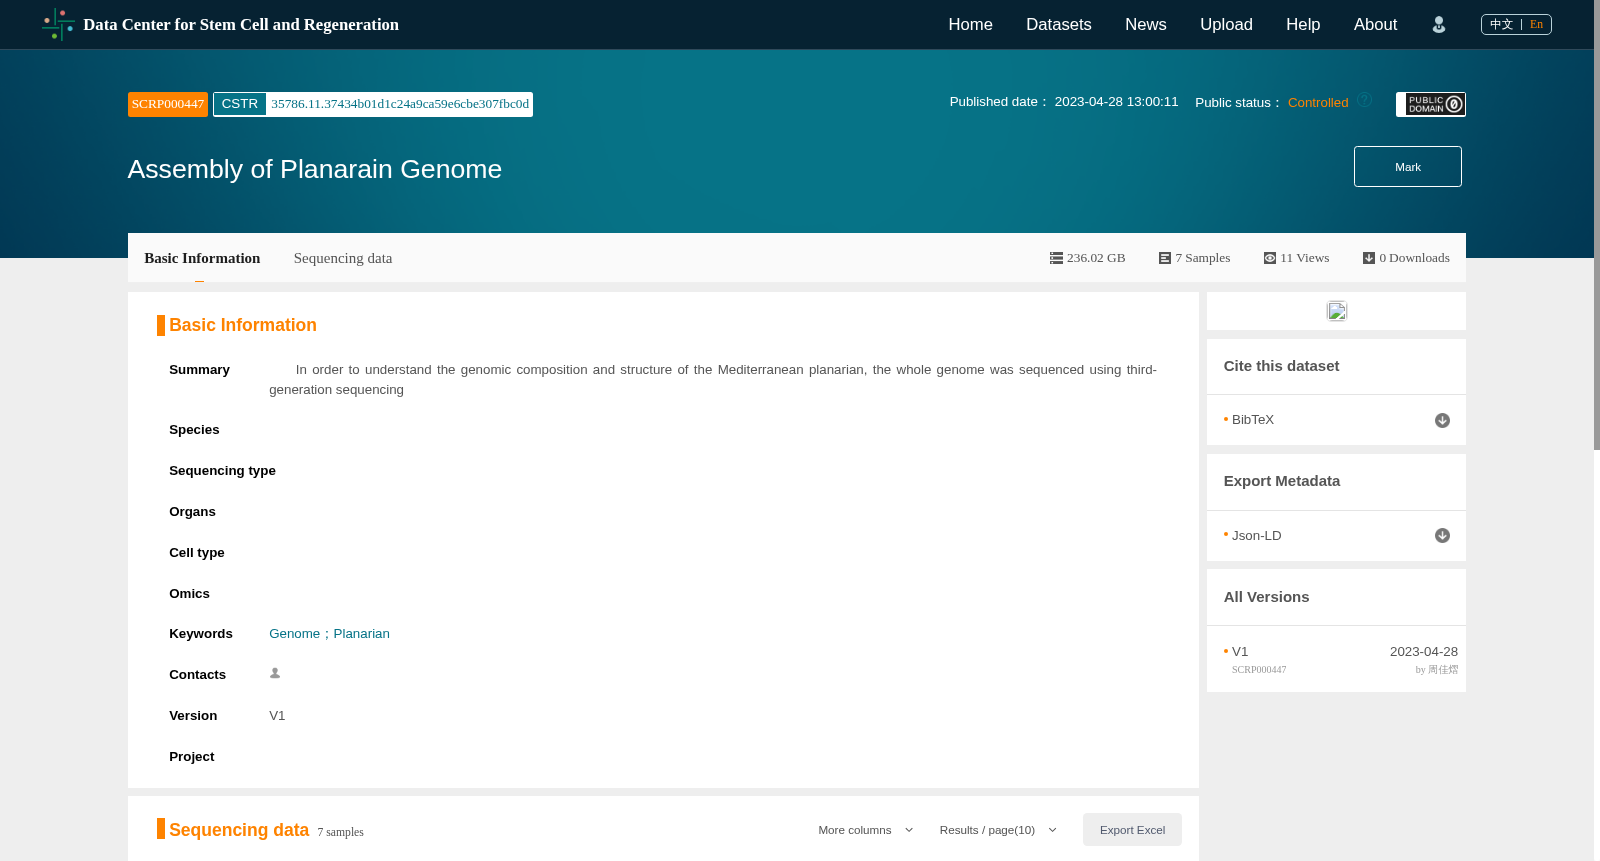Click the 7 samples count text
Viewport: 1600px width, 861px height.
click(340, 832)
